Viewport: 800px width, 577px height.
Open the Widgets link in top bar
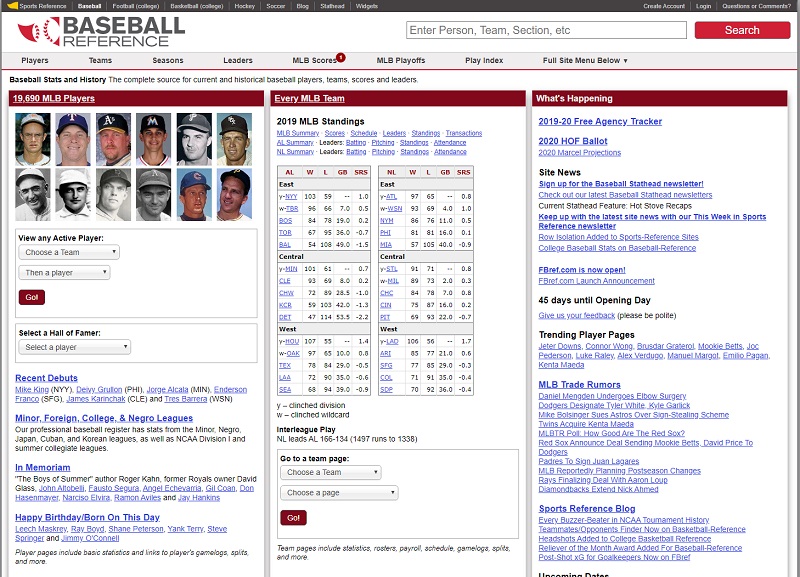pos(367,6)
